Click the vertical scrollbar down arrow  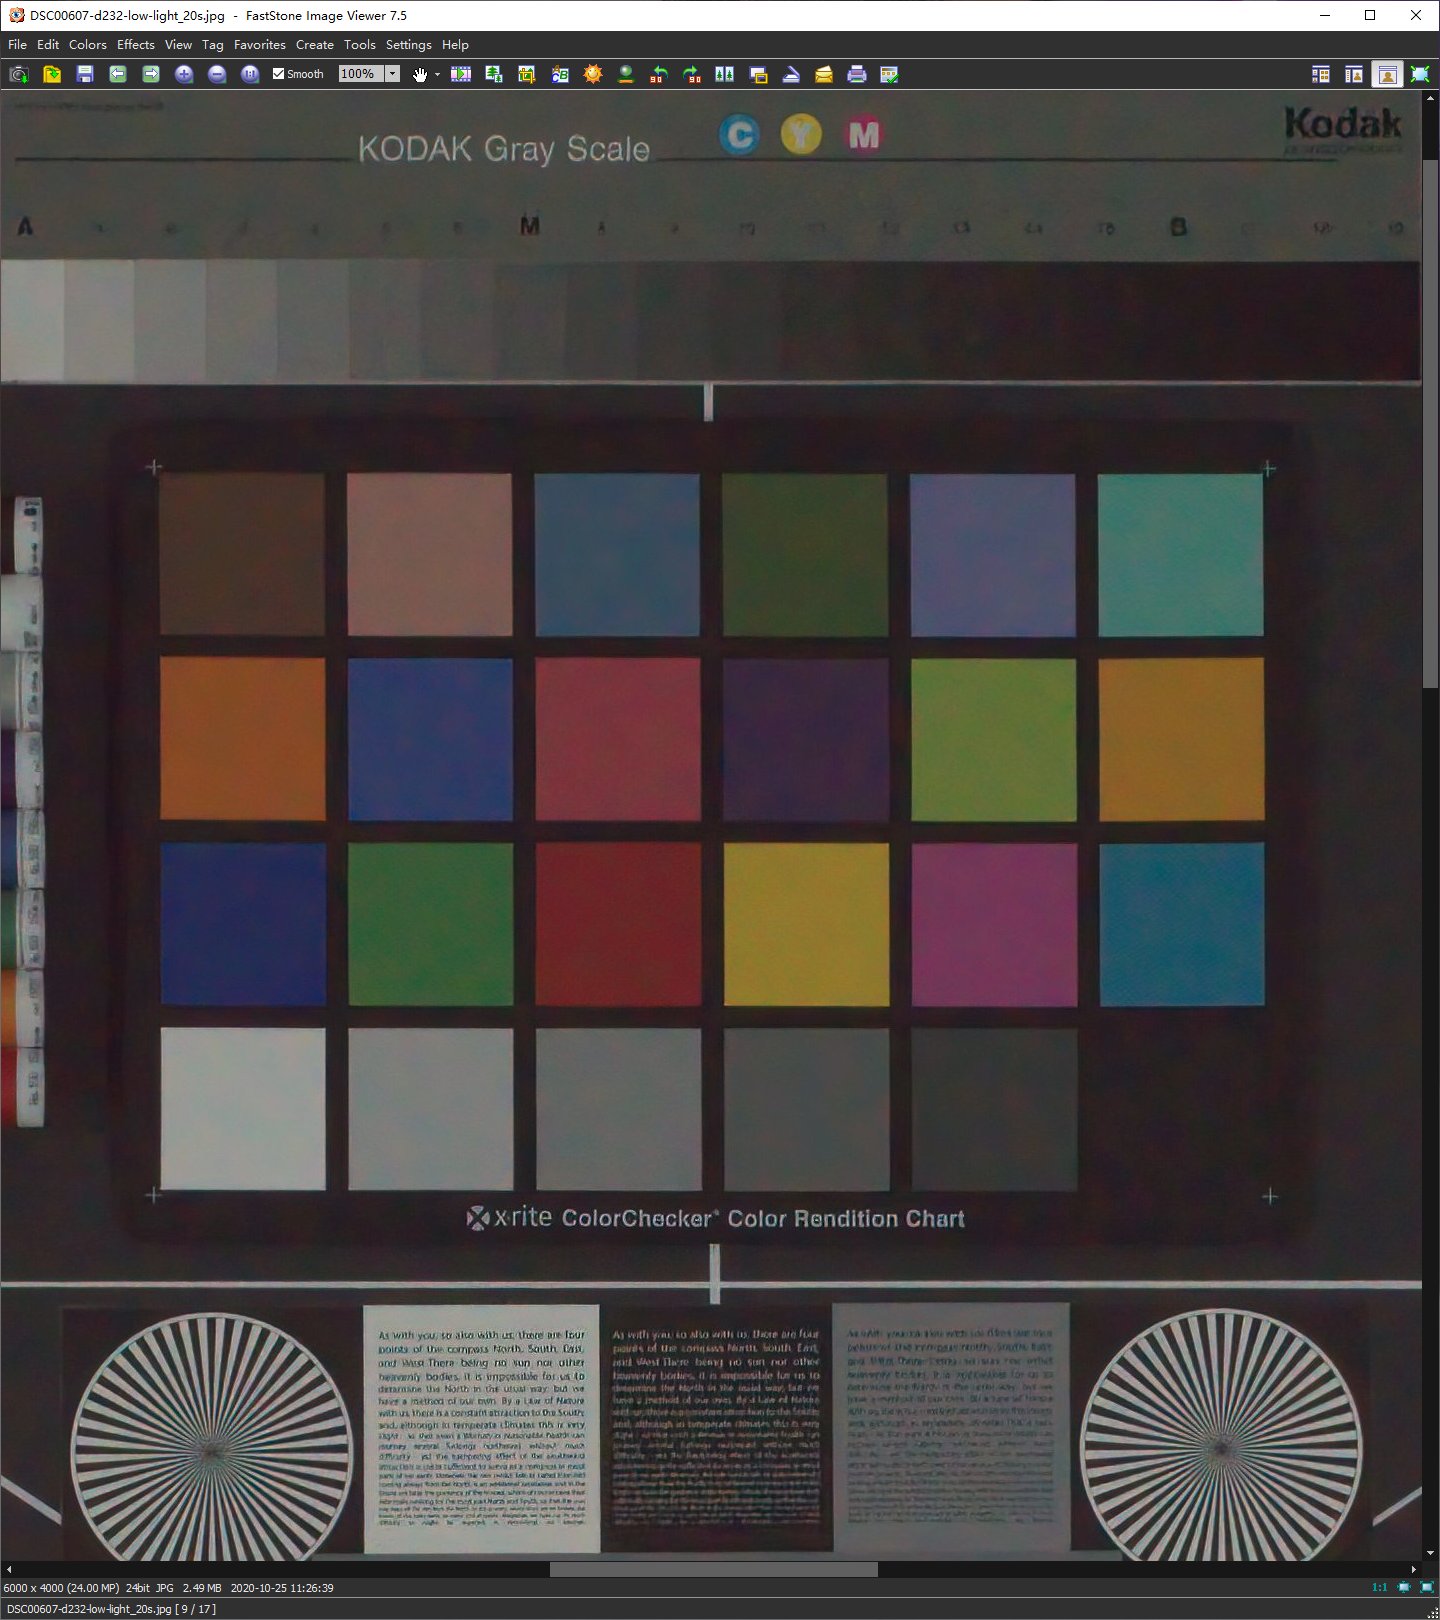click(x=1431, y=1553)
